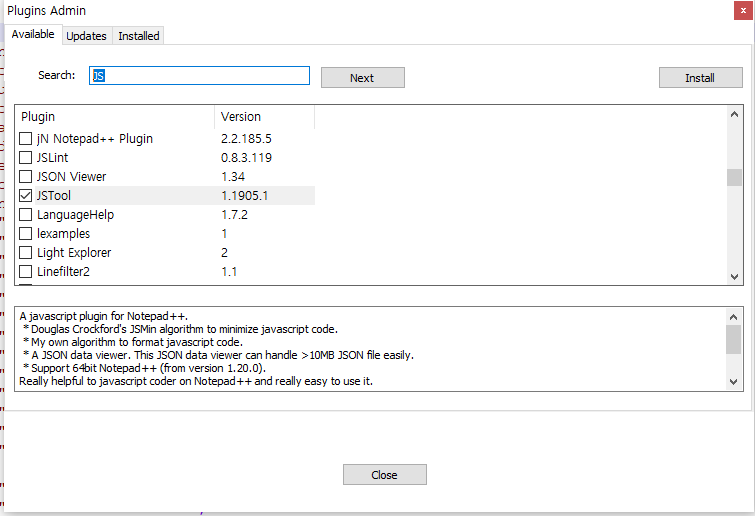Switch to the Available tab
Image resolution: width=755 pixels, height=516 pixels.
33,35
